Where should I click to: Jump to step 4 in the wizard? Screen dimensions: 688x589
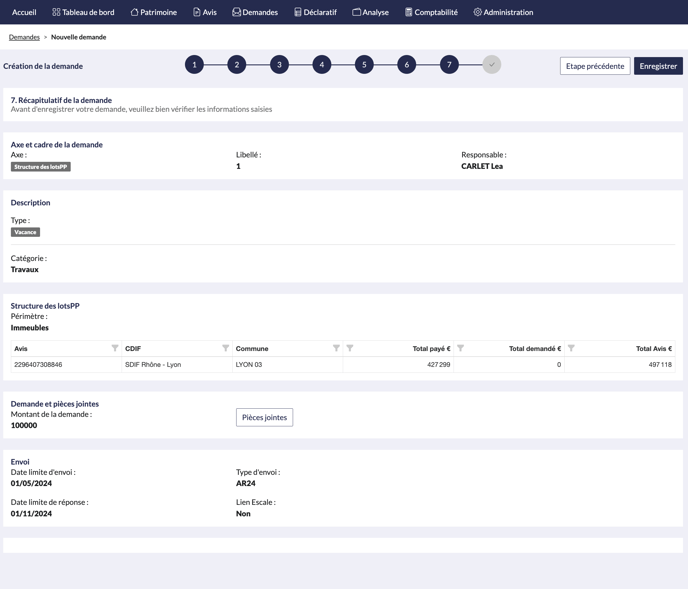click(322, 65)
